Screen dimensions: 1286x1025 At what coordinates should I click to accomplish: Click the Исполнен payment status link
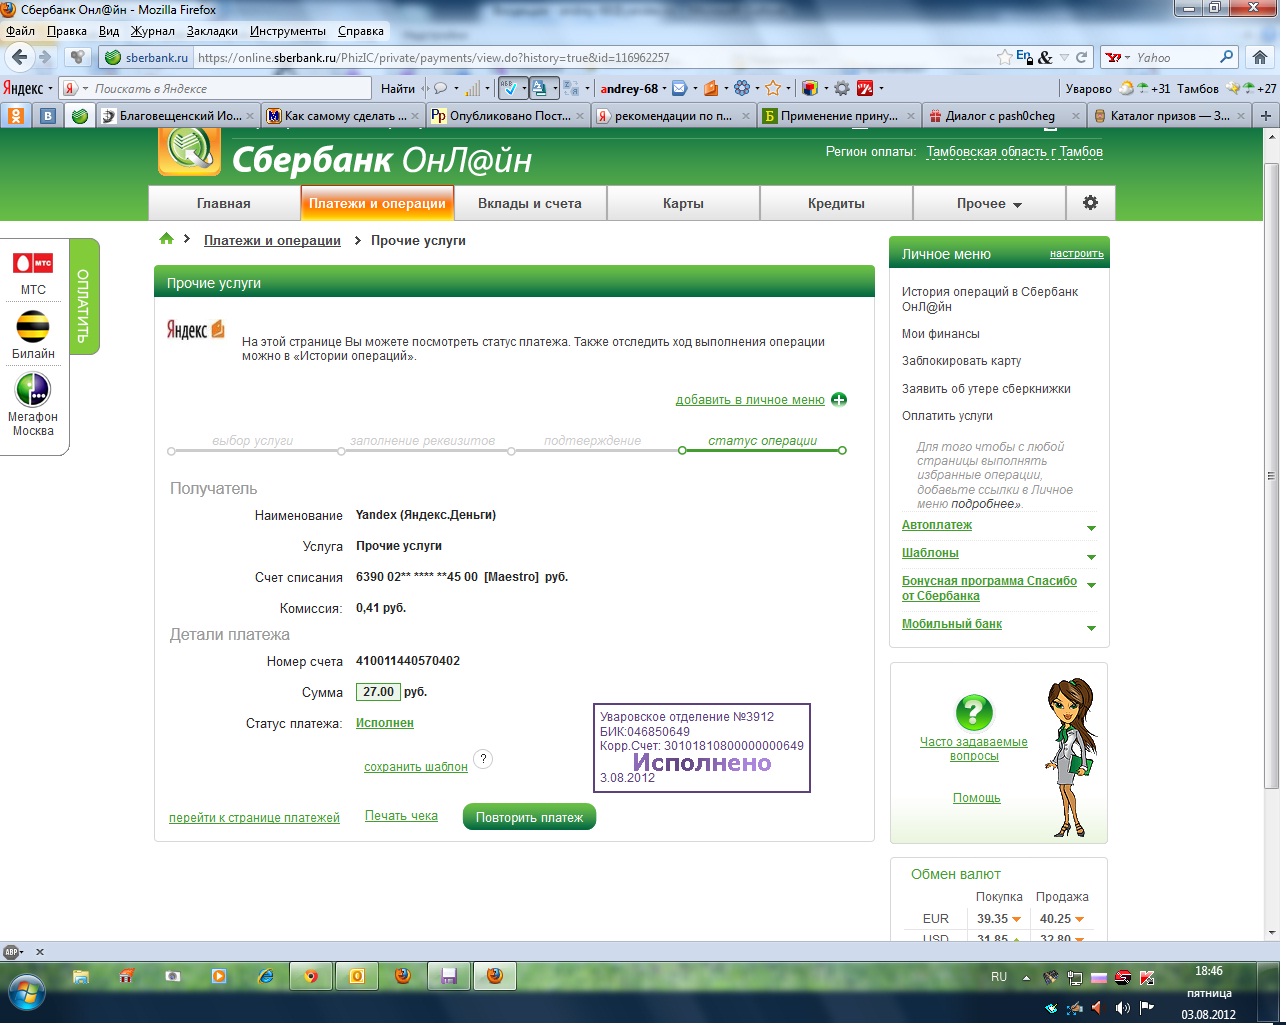click(x=385, y=723)
